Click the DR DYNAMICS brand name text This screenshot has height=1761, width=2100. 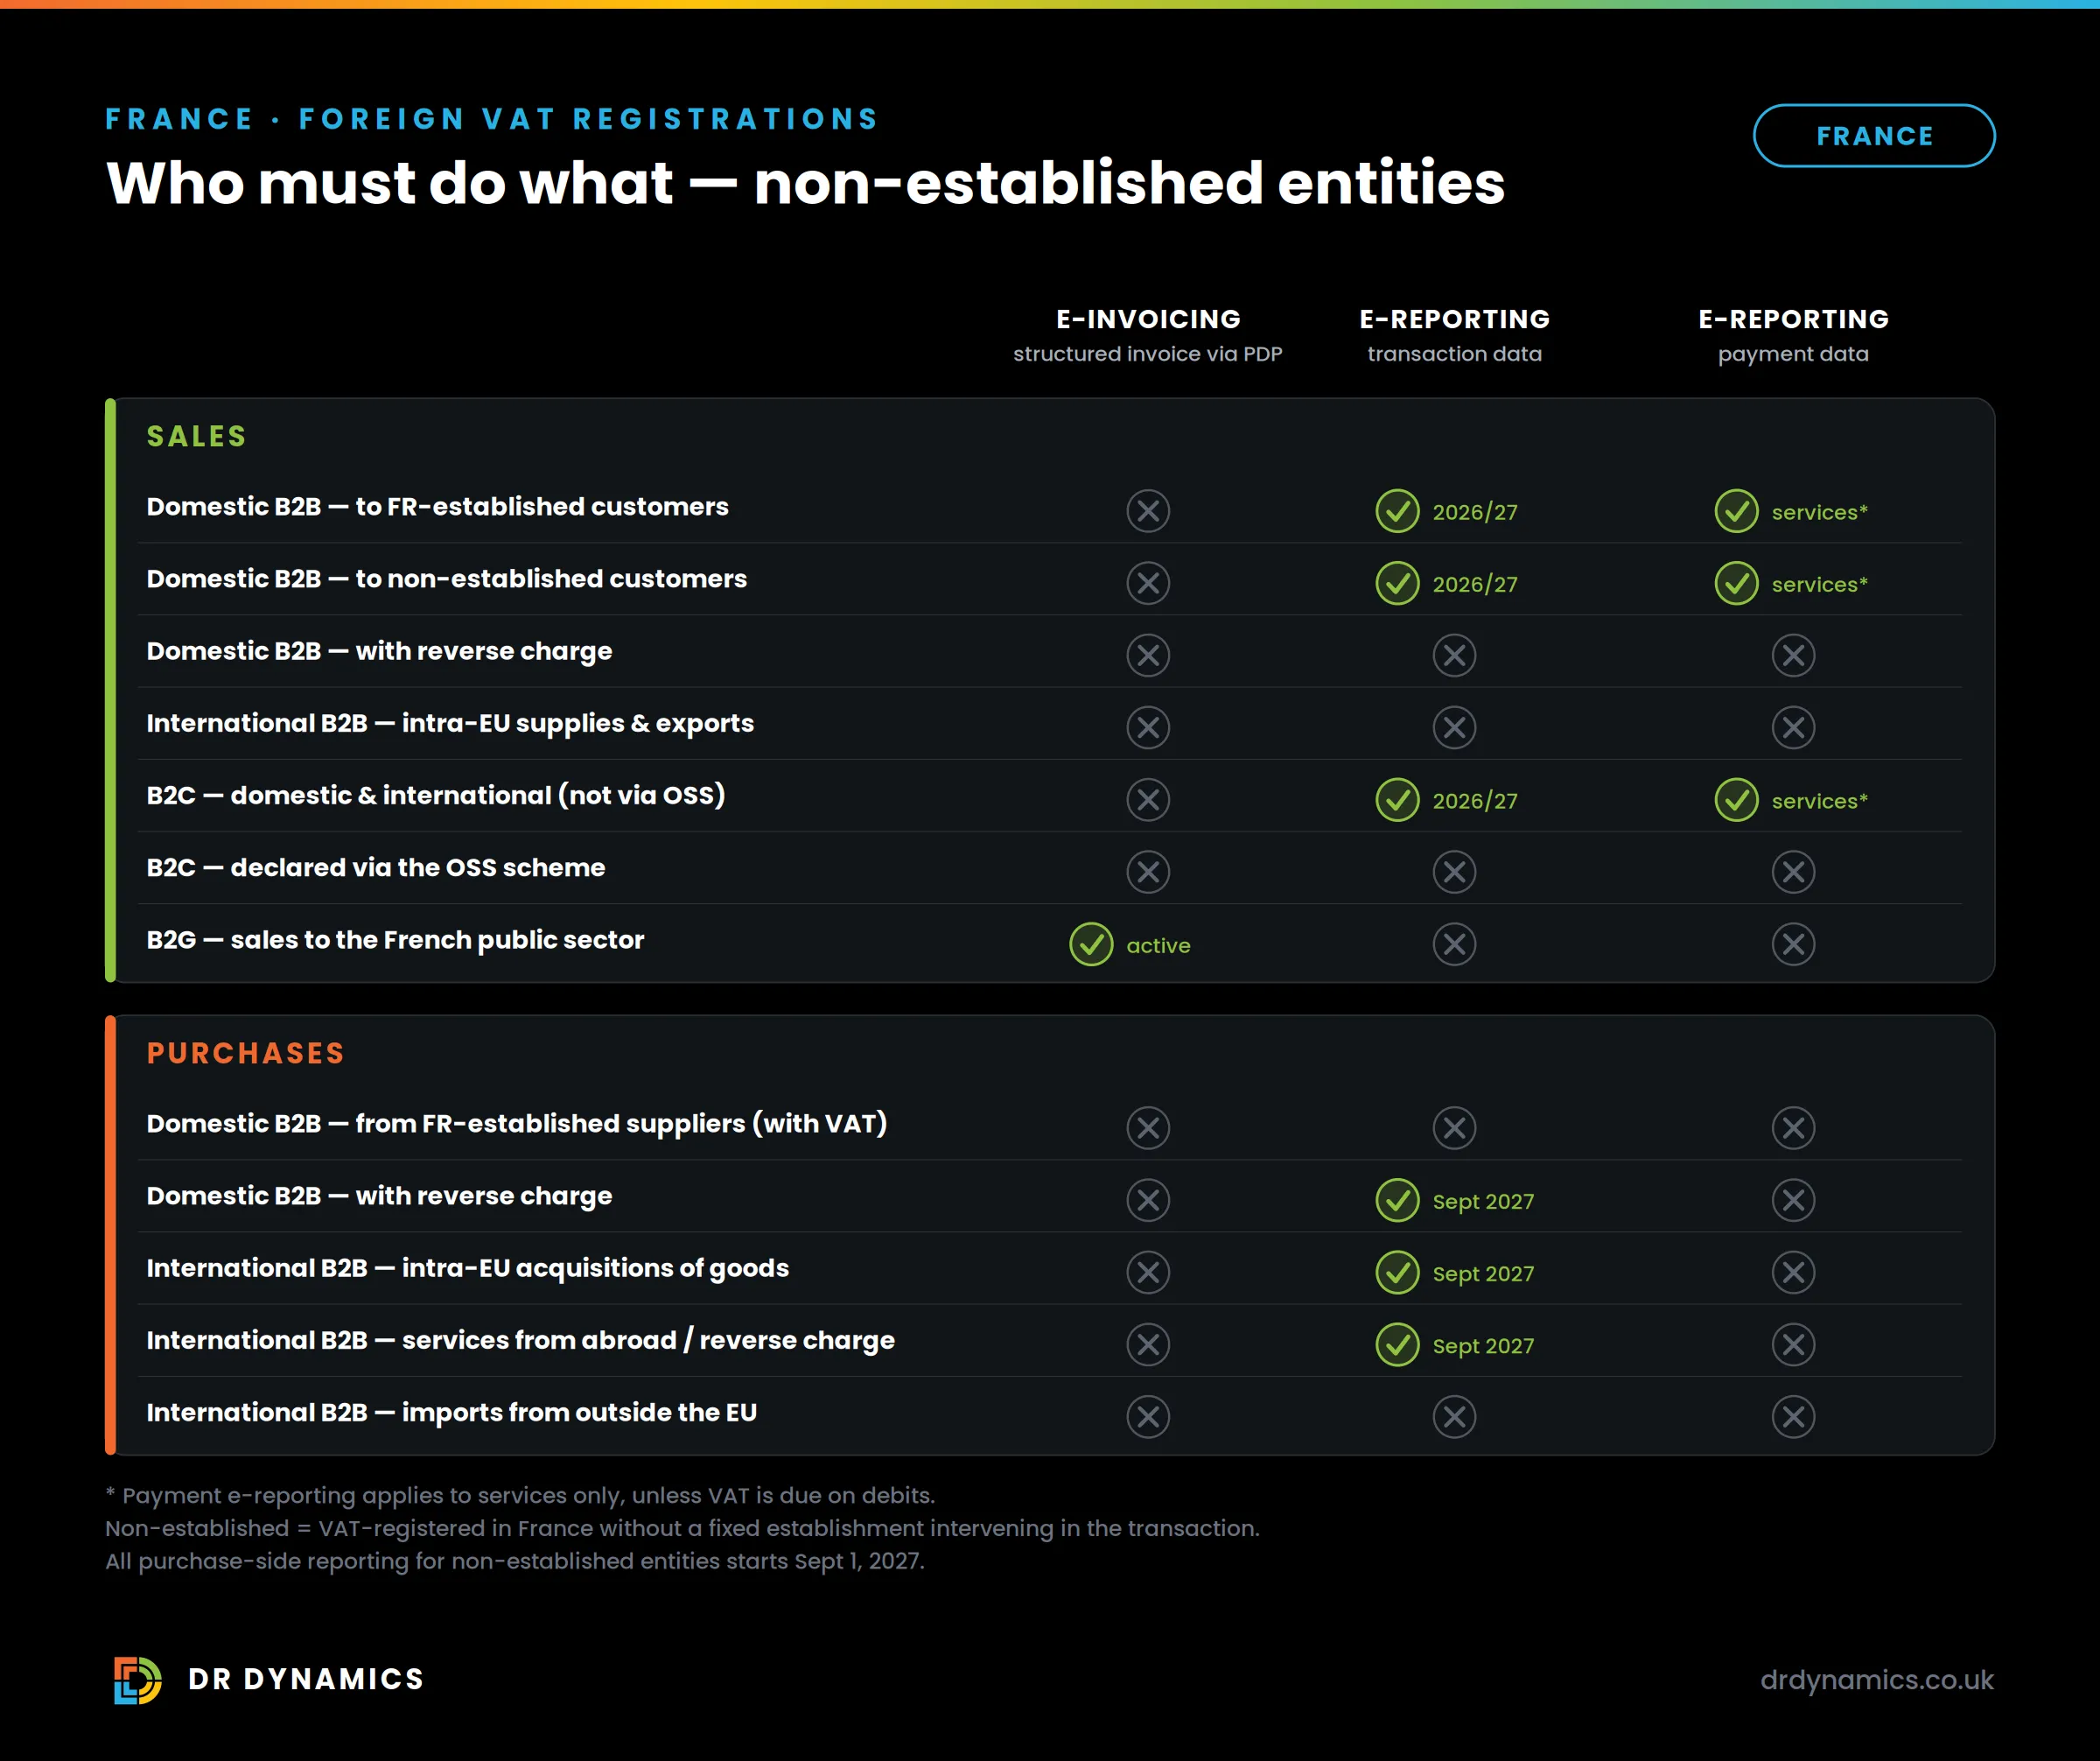[306, 1679]
